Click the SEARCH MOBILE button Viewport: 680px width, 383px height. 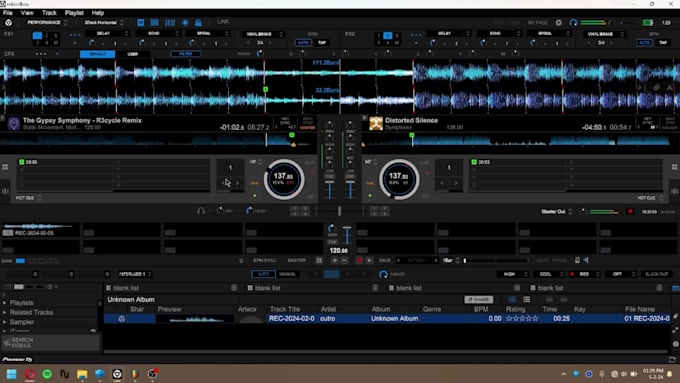pos(50,343)
